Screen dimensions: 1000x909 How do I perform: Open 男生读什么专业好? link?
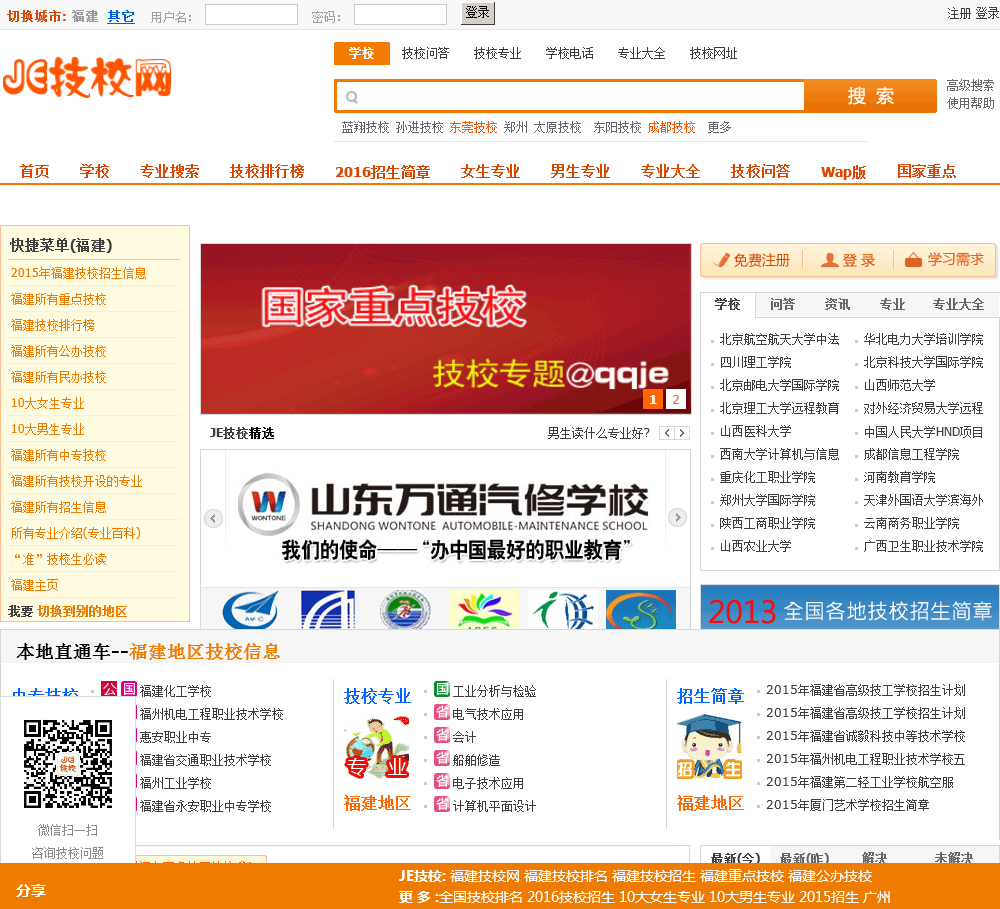(598, 433)
